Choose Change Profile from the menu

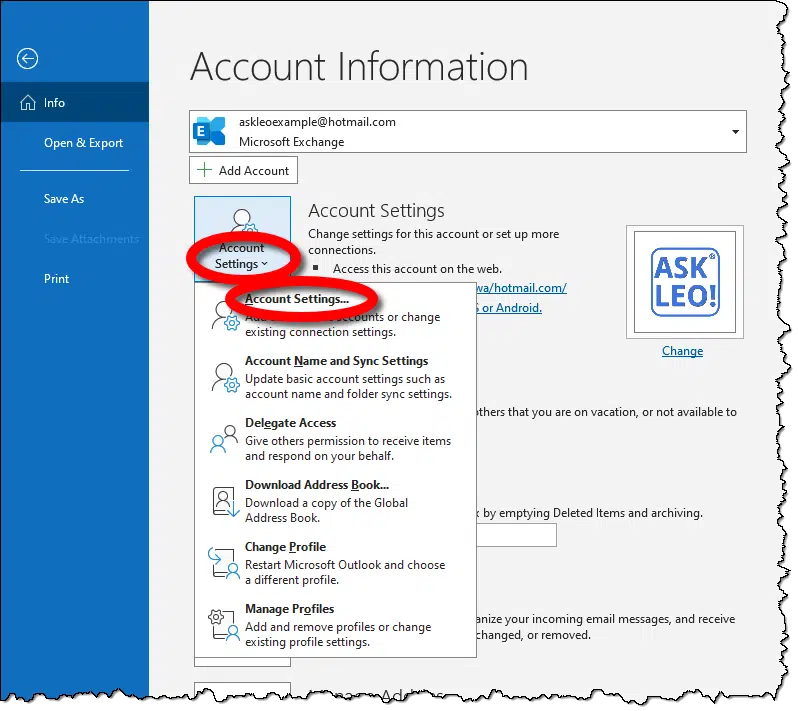335,563
